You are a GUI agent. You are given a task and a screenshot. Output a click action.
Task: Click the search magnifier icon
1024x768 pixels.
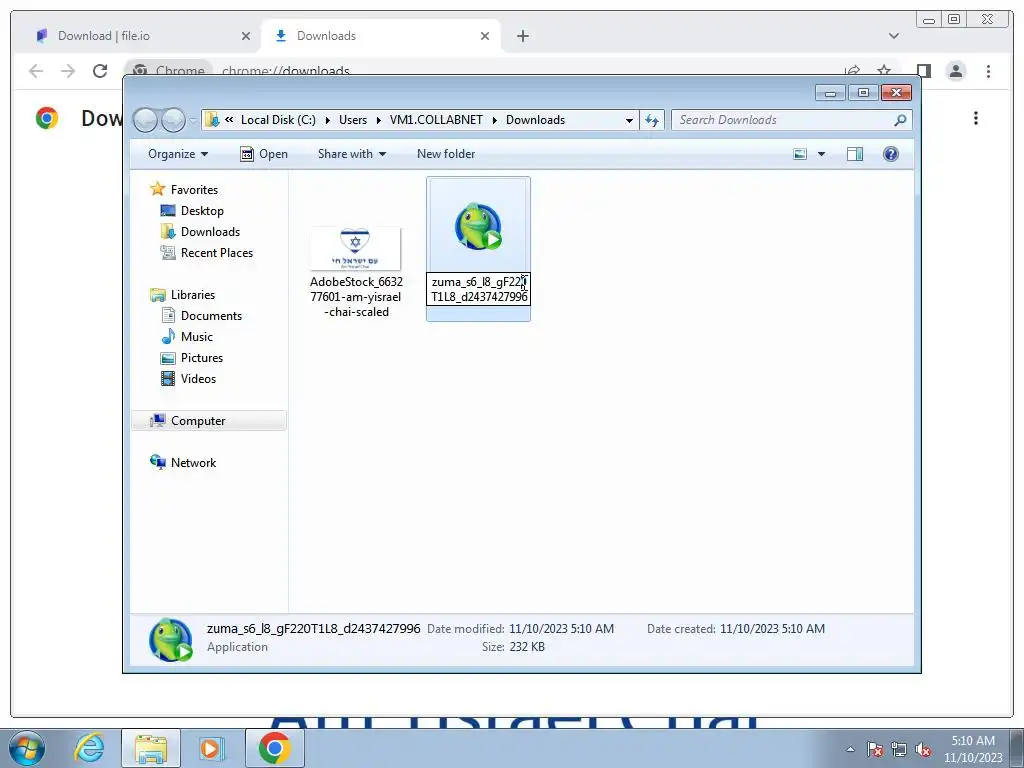(901, 120)
